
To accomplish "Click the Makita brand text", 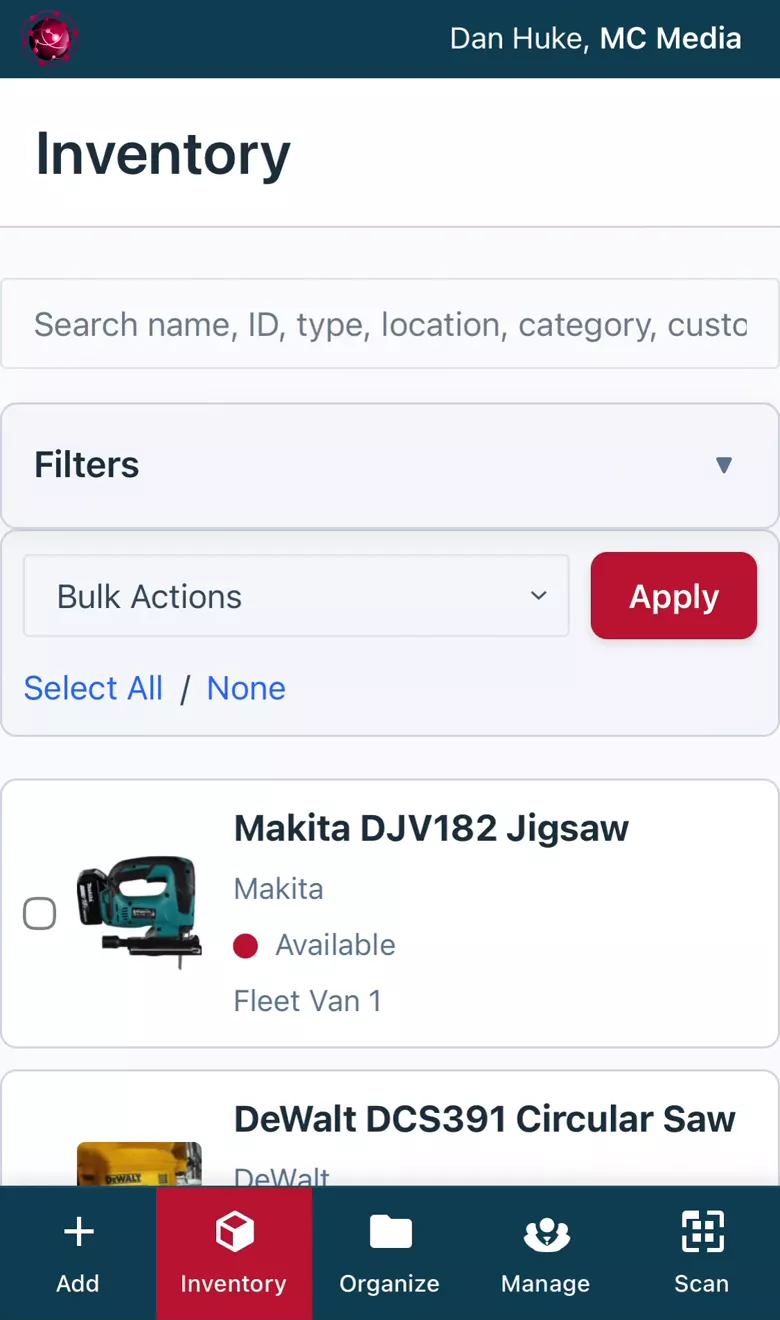I will [279, 889].
